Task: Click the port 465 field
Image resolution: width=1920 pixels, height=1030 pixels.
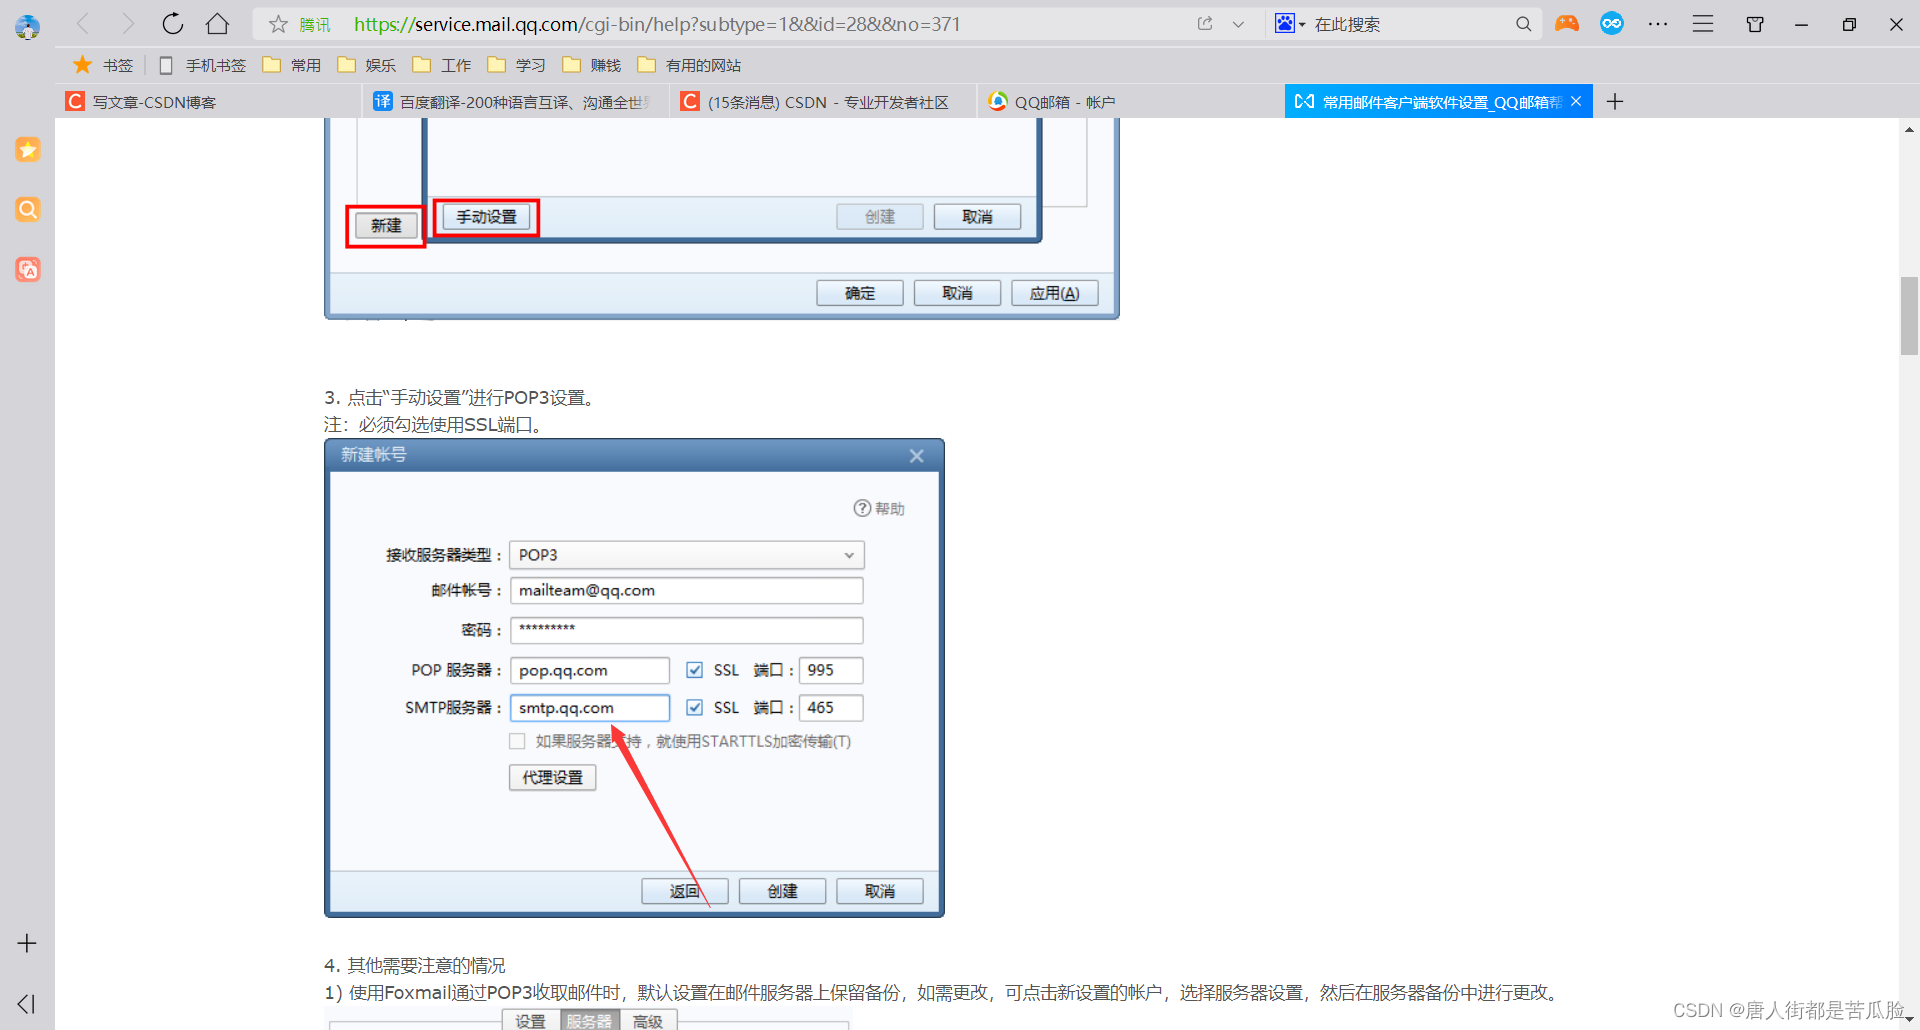Action: tap(831, 708)
